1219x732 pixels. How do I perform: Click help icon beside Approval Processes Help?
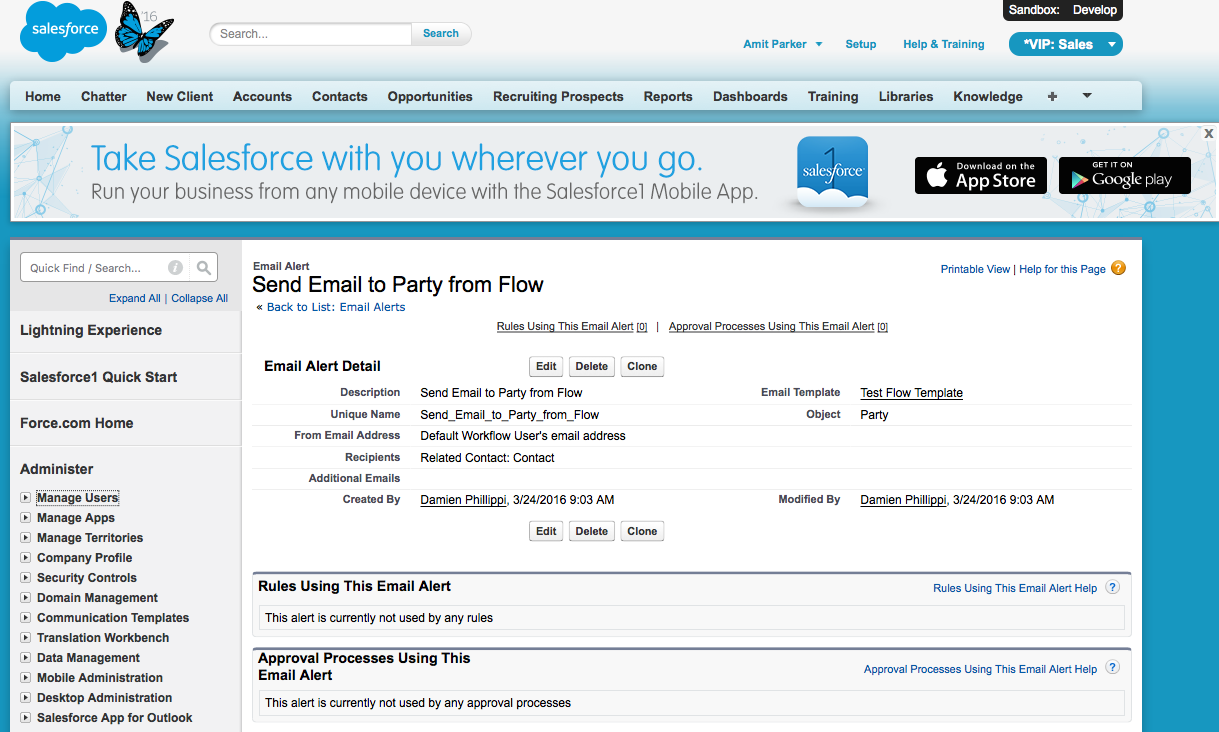tap(1113, 668)
